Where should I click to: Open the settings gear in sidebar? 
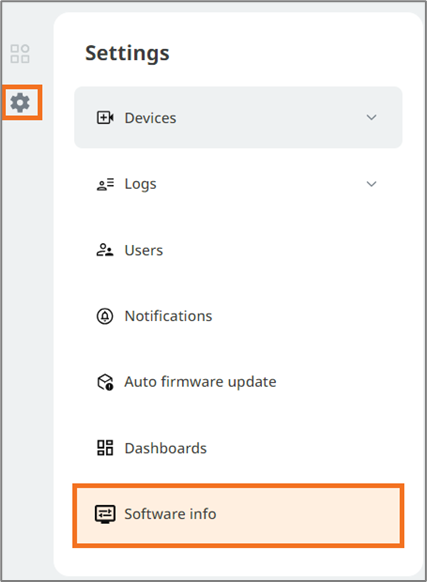coord(20,103)
